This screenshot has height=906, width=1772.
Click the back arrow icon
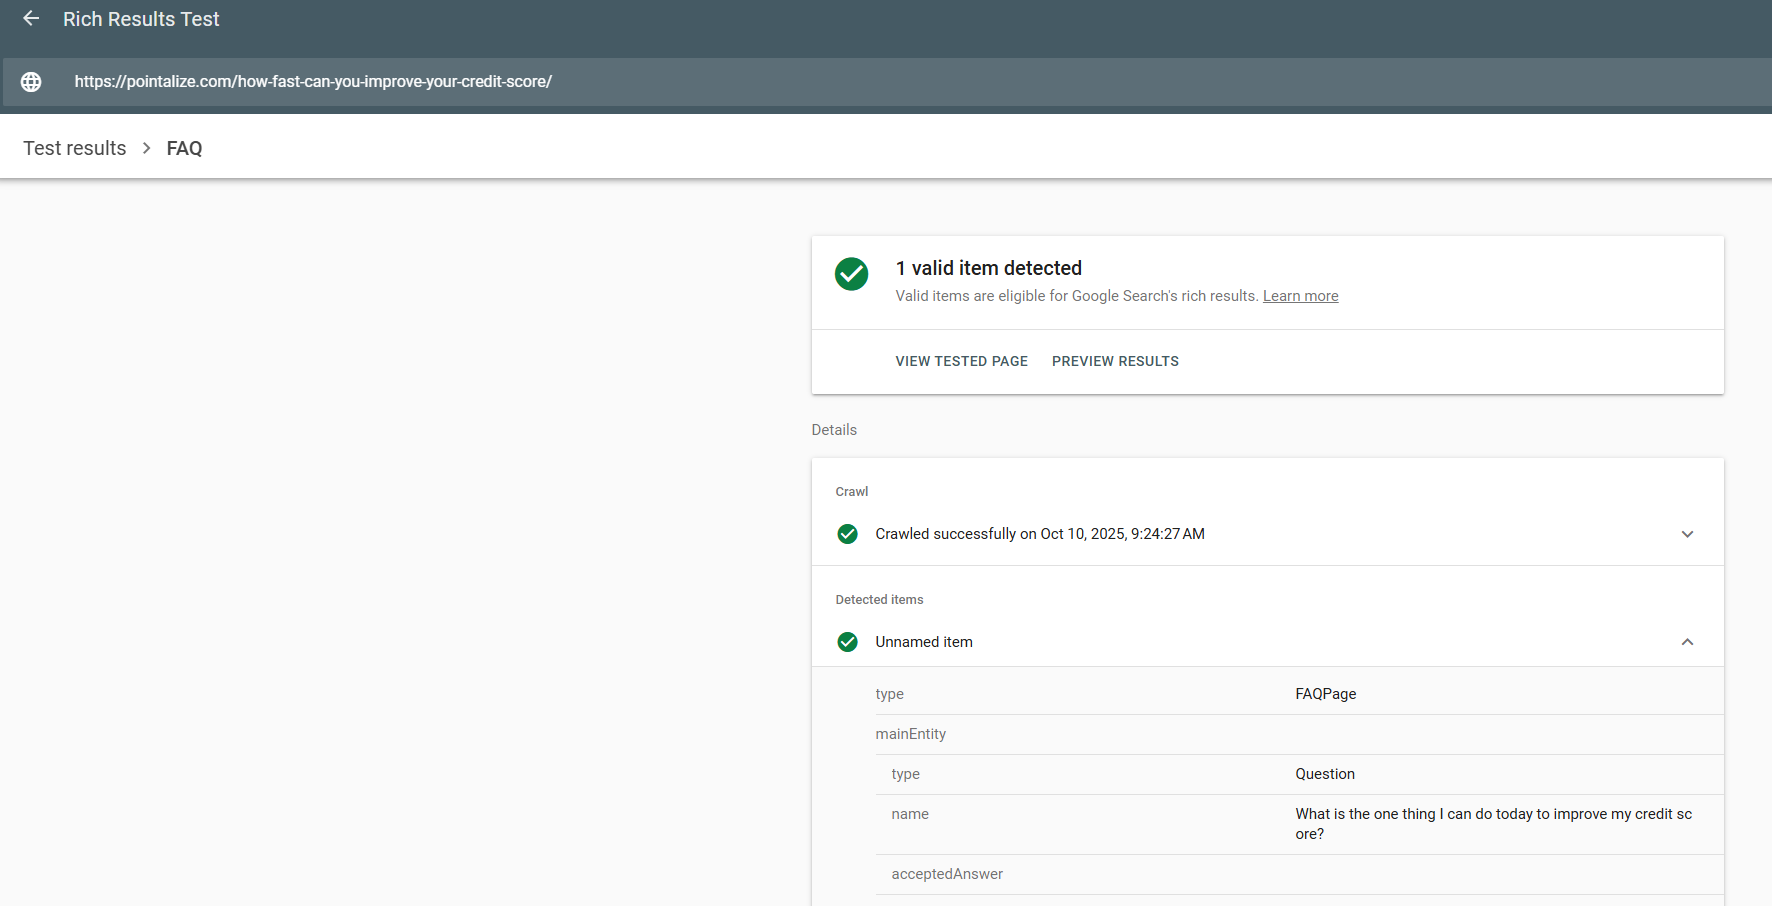click(x=31, y=19)
